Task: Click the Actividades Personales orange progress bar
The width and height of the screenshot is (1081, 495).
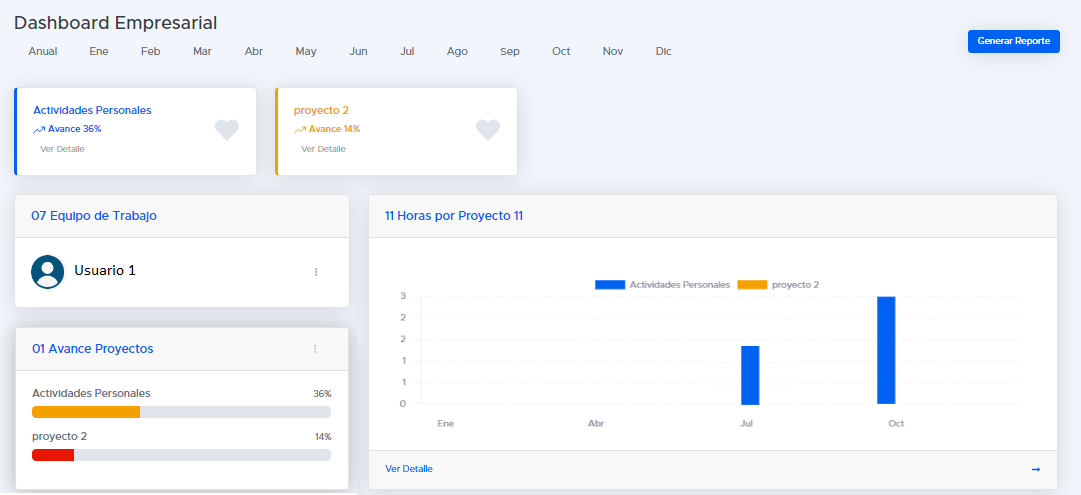Action: click(86, 412)
